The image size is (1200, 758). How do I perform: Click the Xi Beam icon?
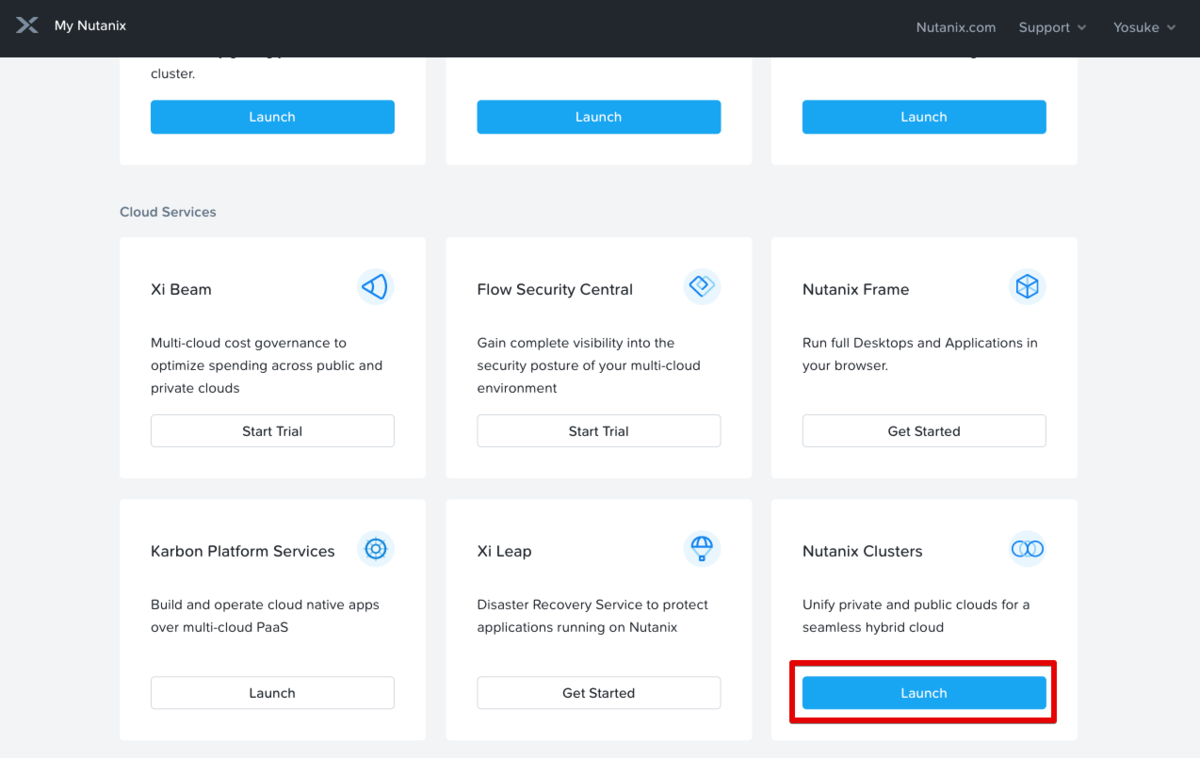click(x=375, y=288)
